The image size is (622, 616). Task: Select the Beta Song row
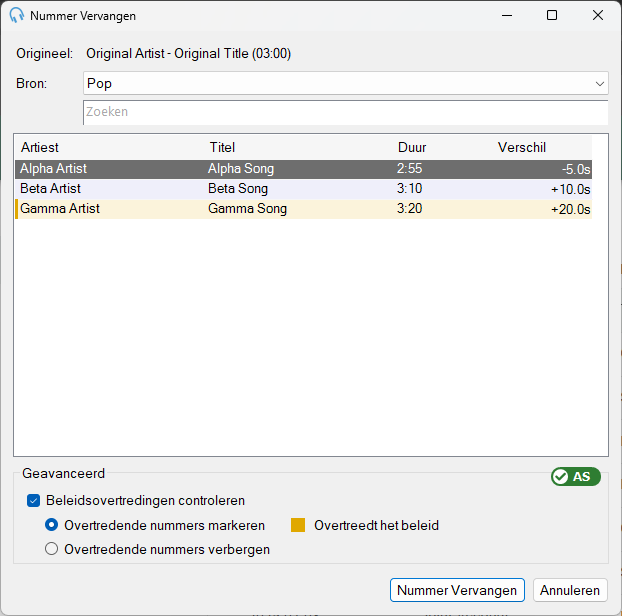click(x=303, y=189)
